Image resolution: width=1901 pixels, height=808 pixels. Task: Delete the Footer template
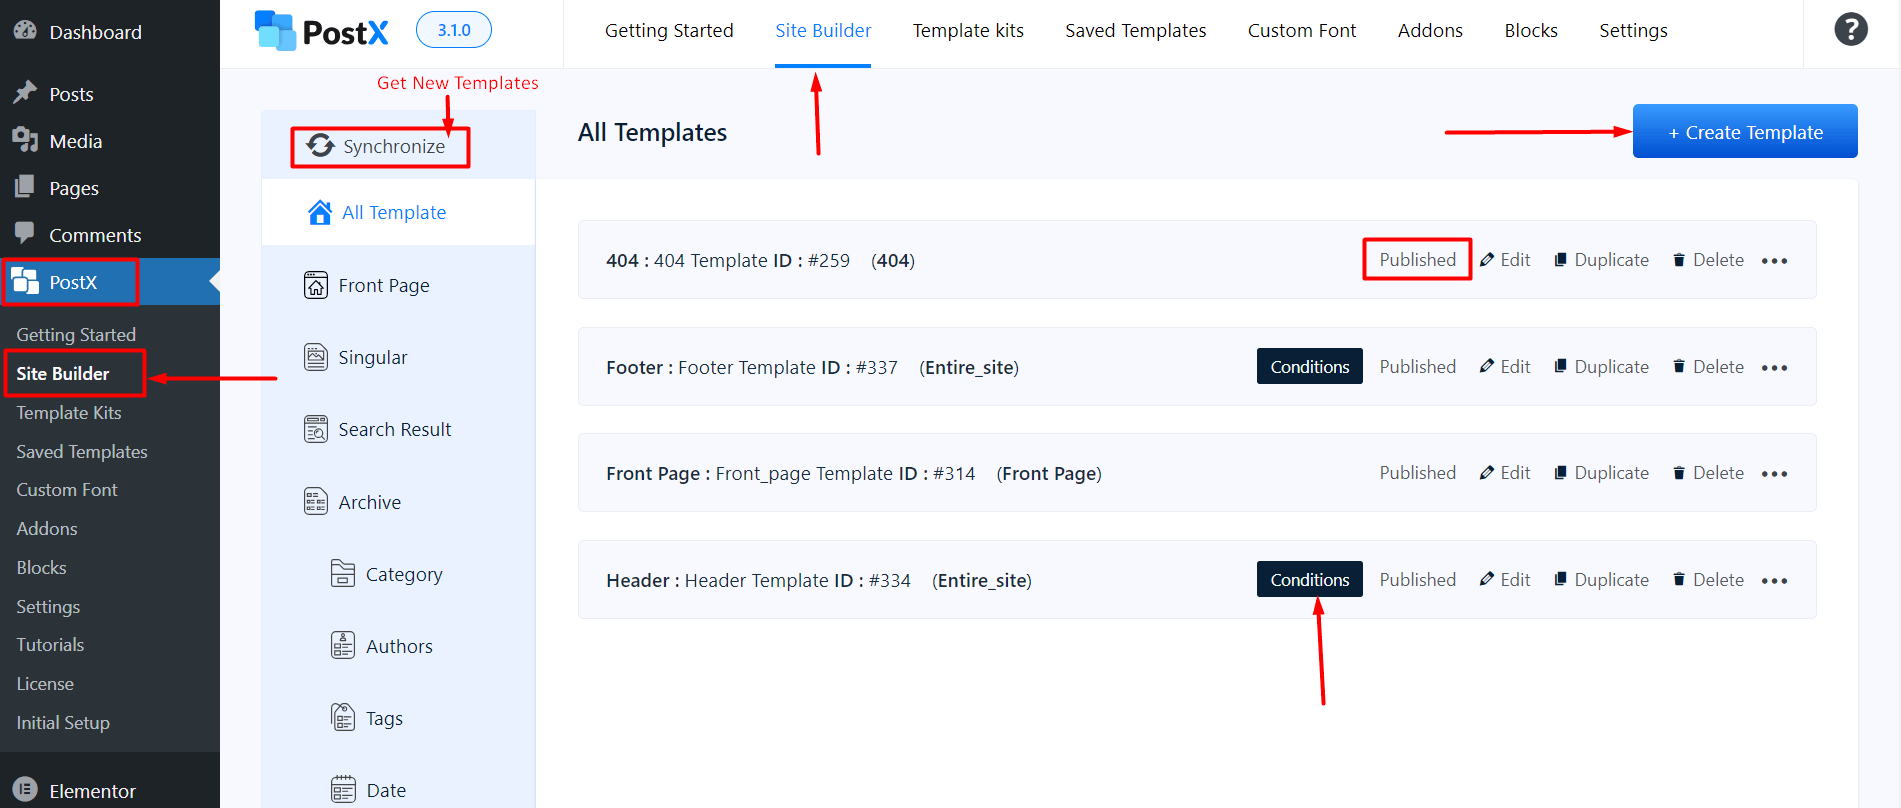coord(1708,367)
